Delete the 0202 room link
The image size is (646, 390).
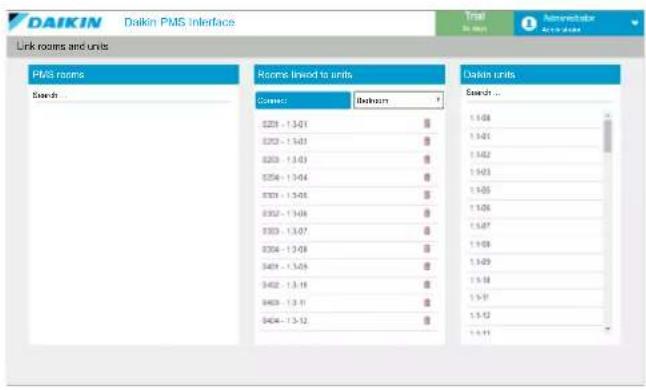pos(427,141)
